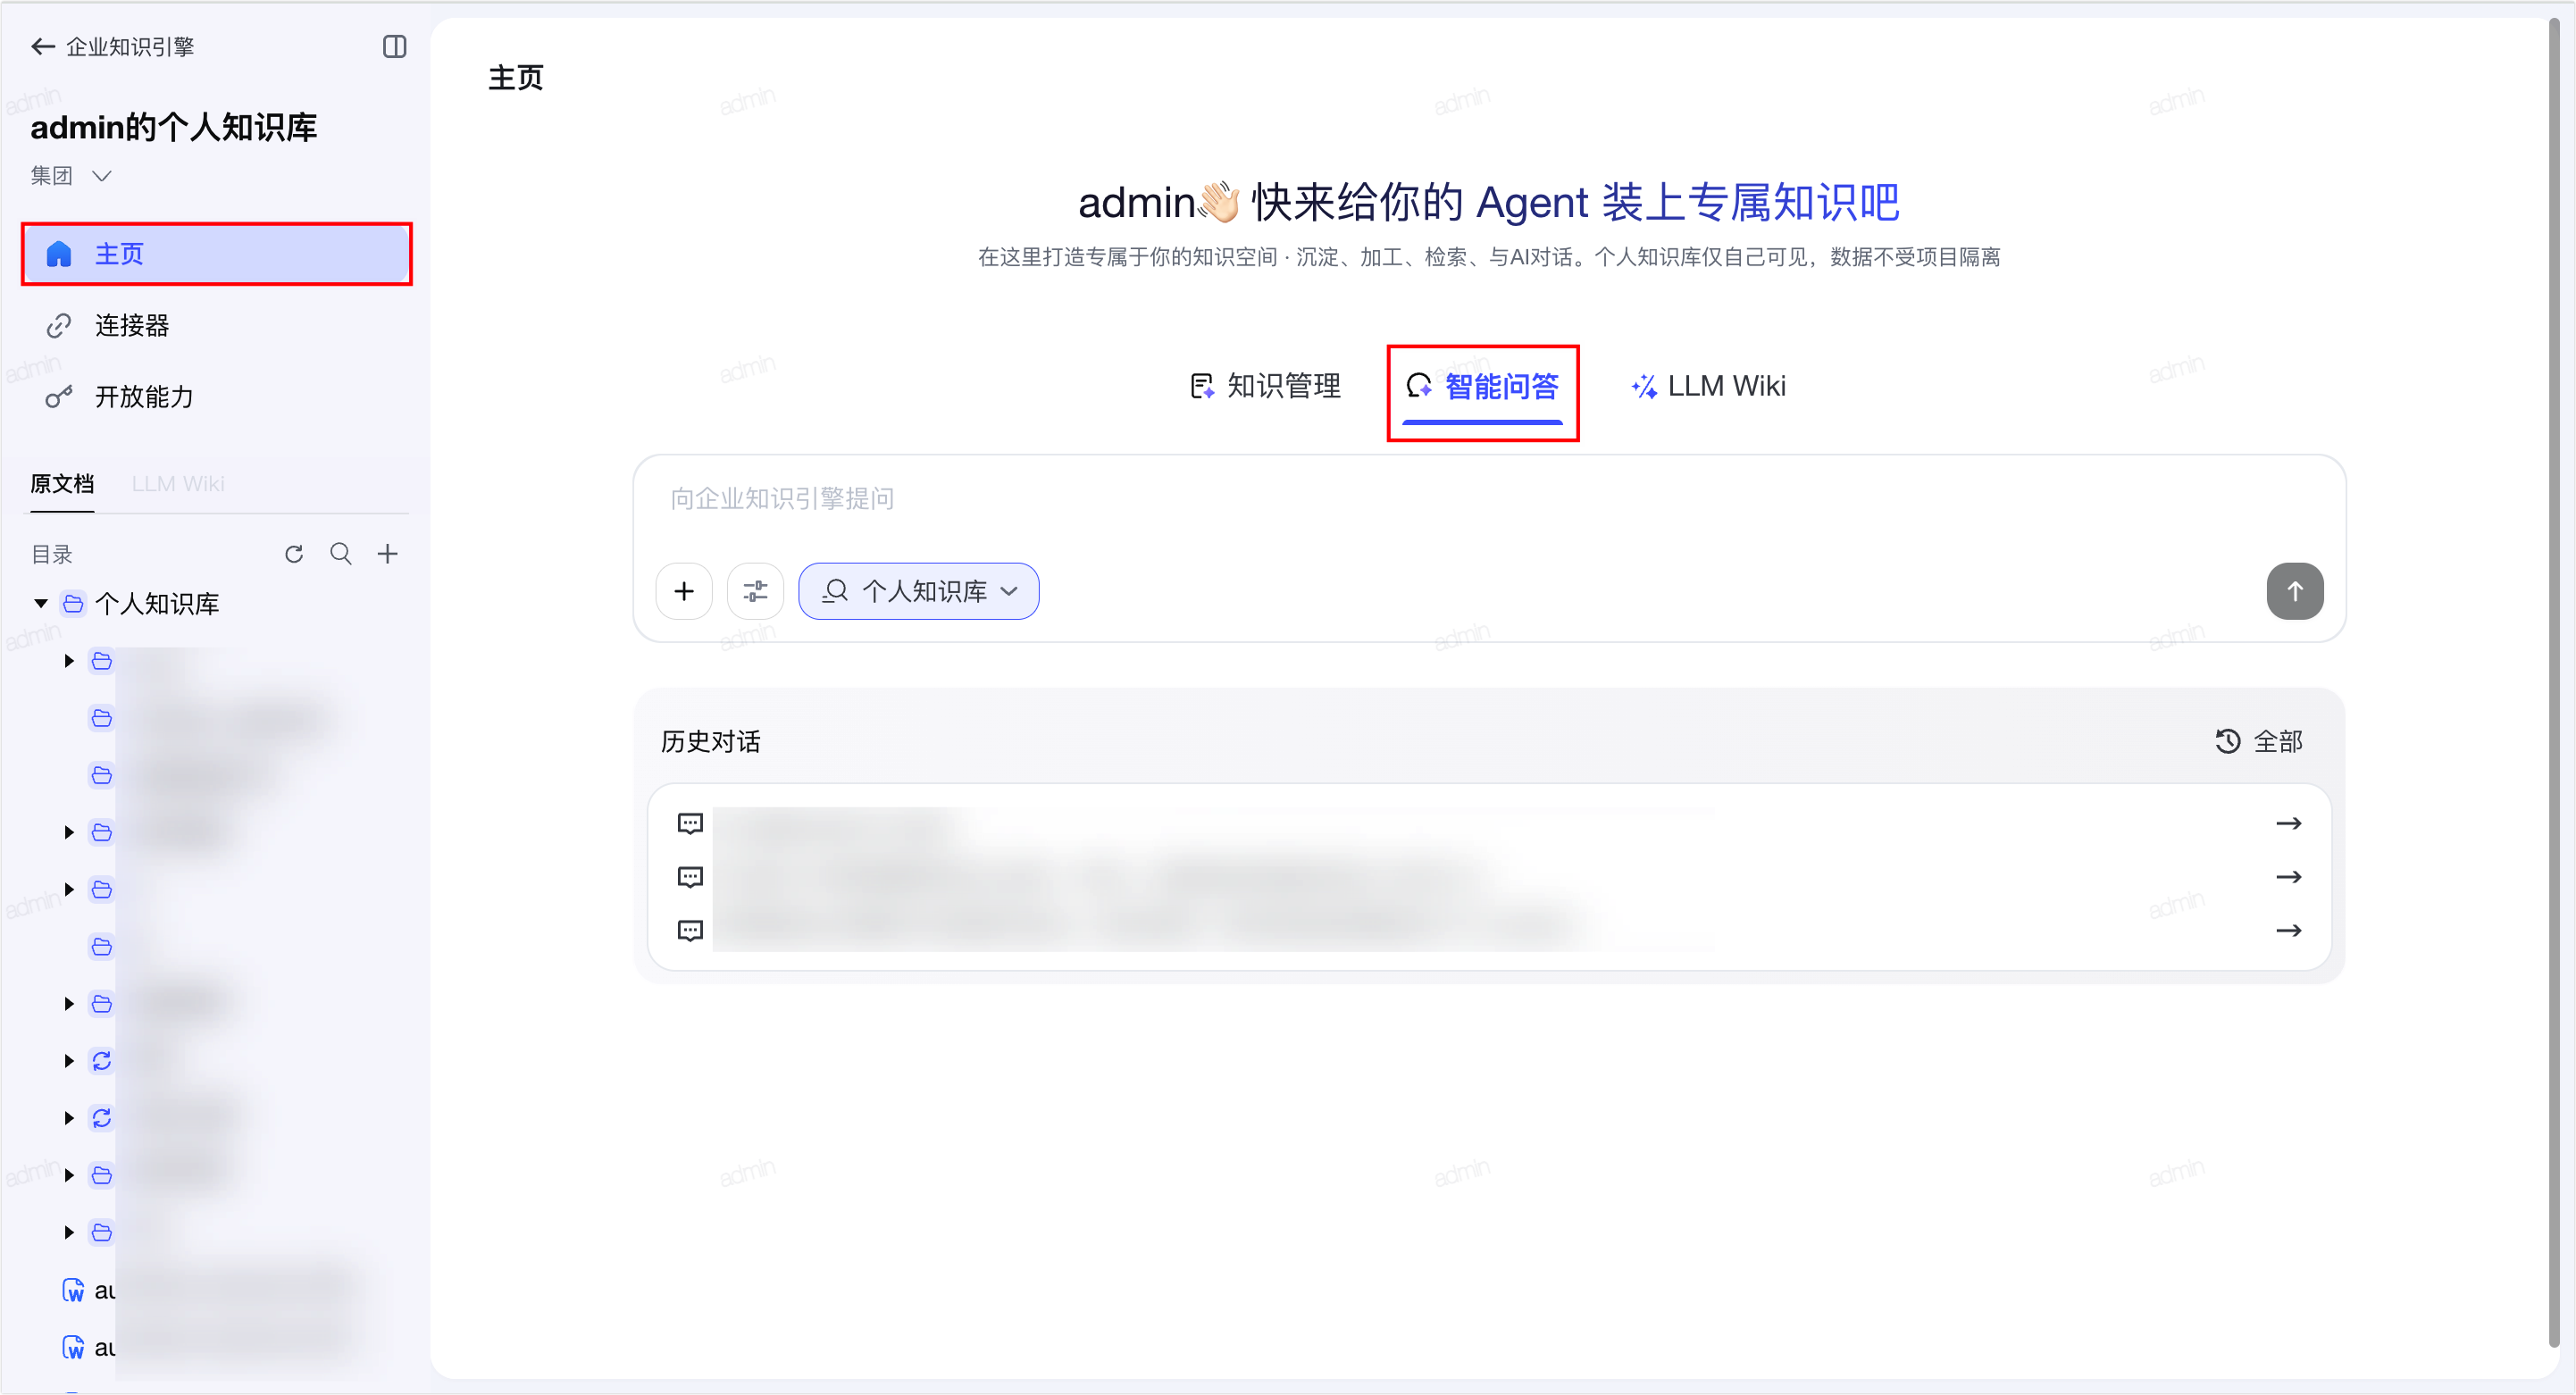Select the 个人知识库 root folder
The image size is (2576, 1395).
[x=156, y=603]
